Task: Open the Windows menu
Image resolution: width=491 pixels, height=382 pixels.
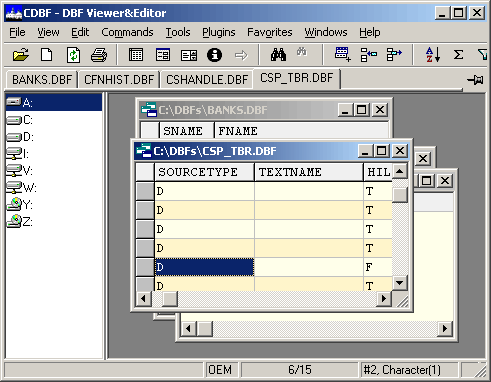Action: pyautogui.click(x=326, y=32)
